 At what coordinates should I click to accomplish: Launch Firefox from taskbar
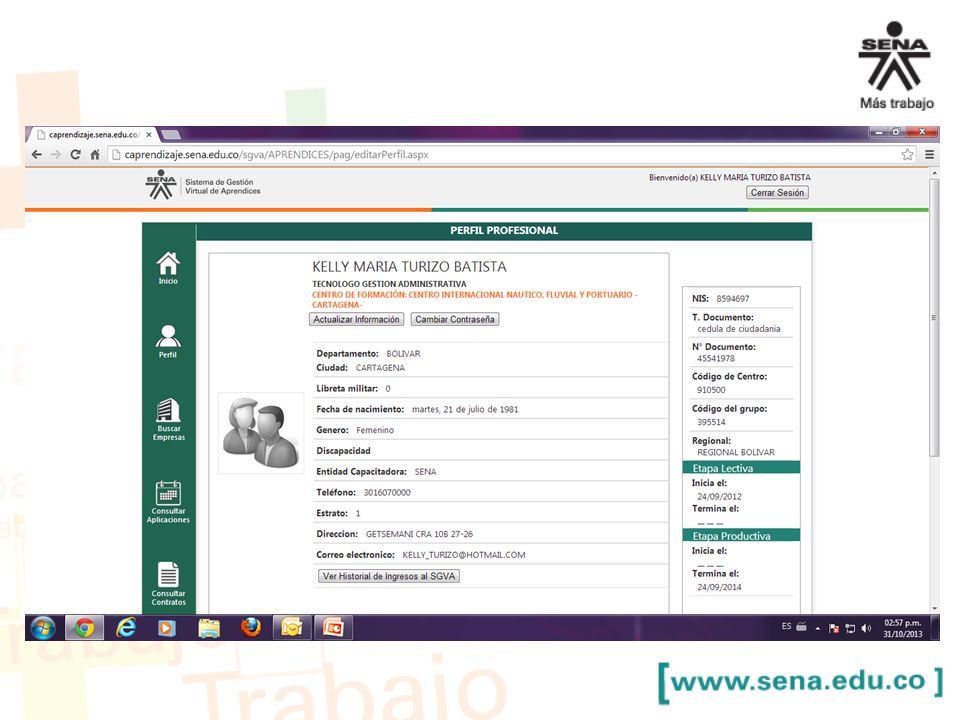point(250,628)
